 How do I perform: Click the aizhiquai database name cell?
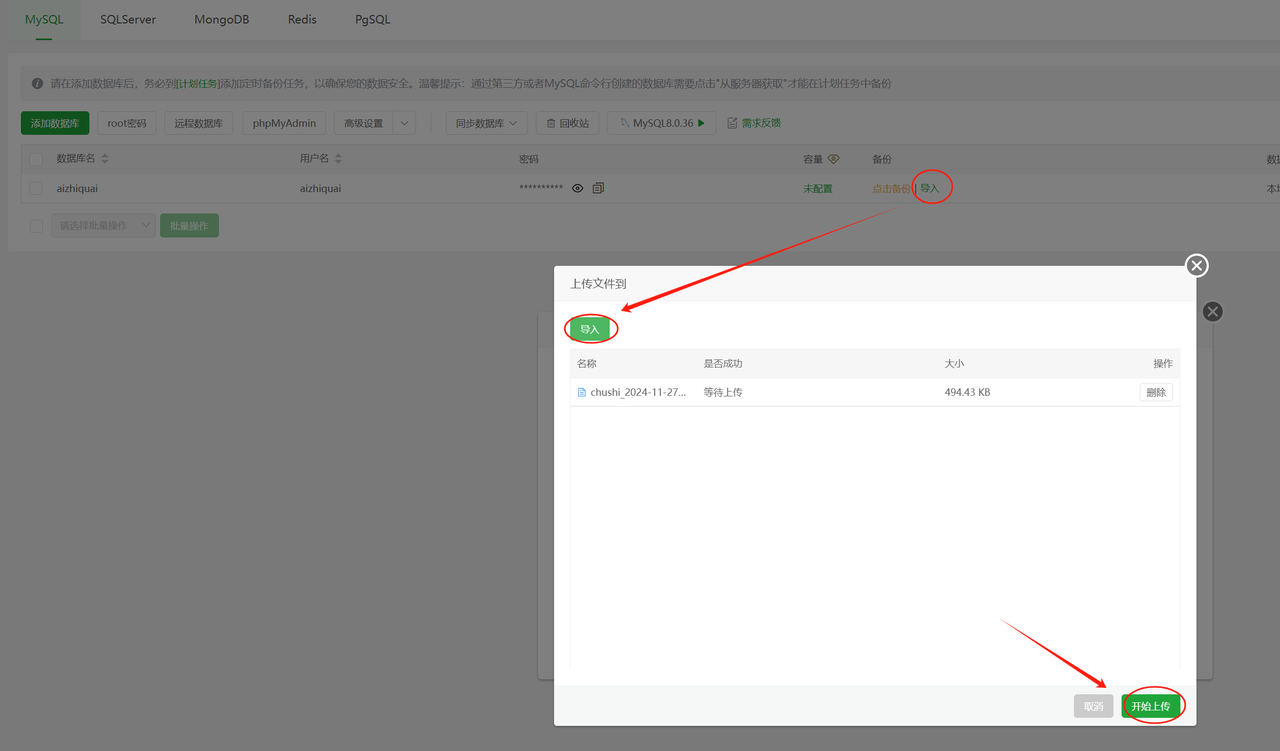(x=77, y=188)
